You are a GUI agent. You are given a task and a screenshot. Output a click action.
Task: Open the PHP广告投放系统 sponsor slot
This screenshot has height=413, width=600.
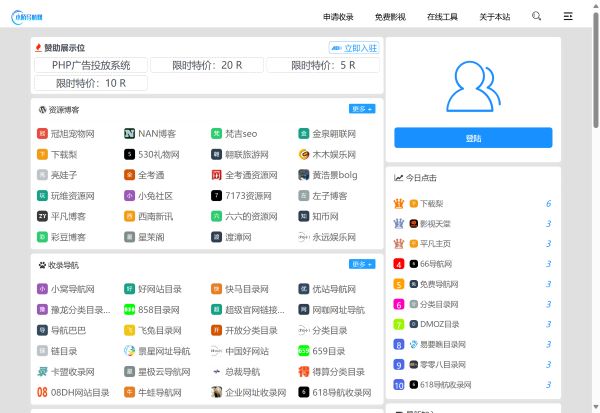click(91, 65)
